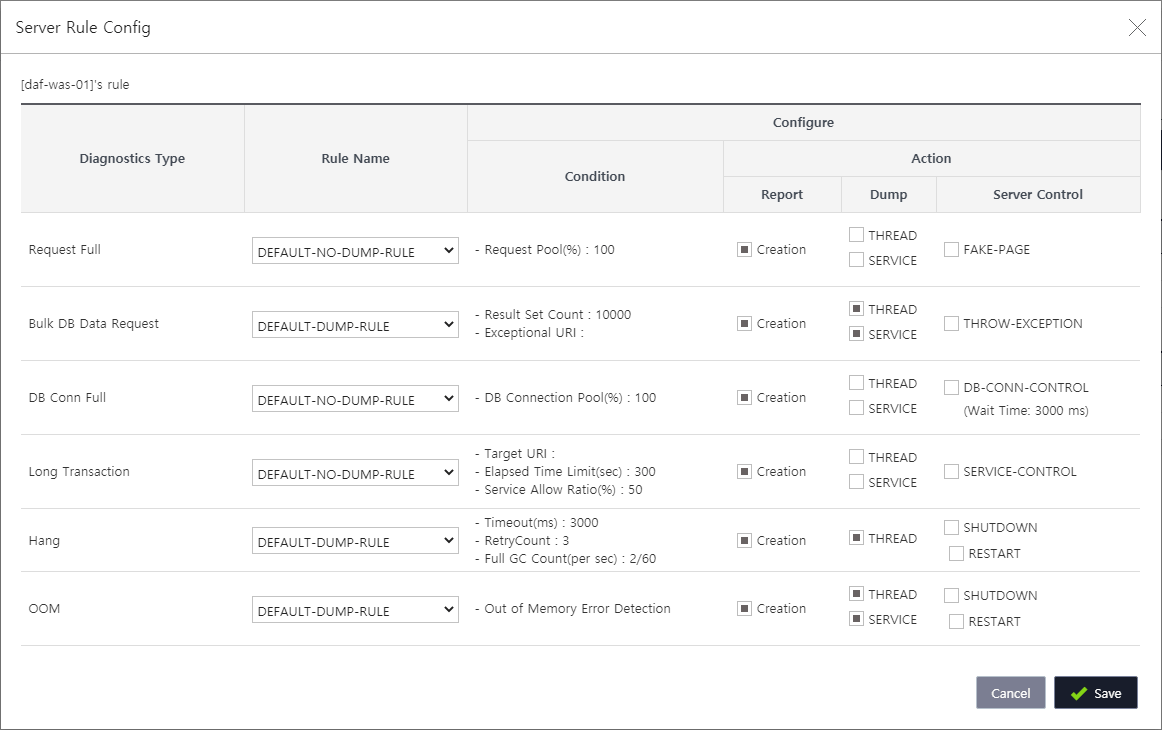Open the Hang rule name dropdown
Image resolution: width=1162 pixels, height=730 pixels.
(355, 540)
